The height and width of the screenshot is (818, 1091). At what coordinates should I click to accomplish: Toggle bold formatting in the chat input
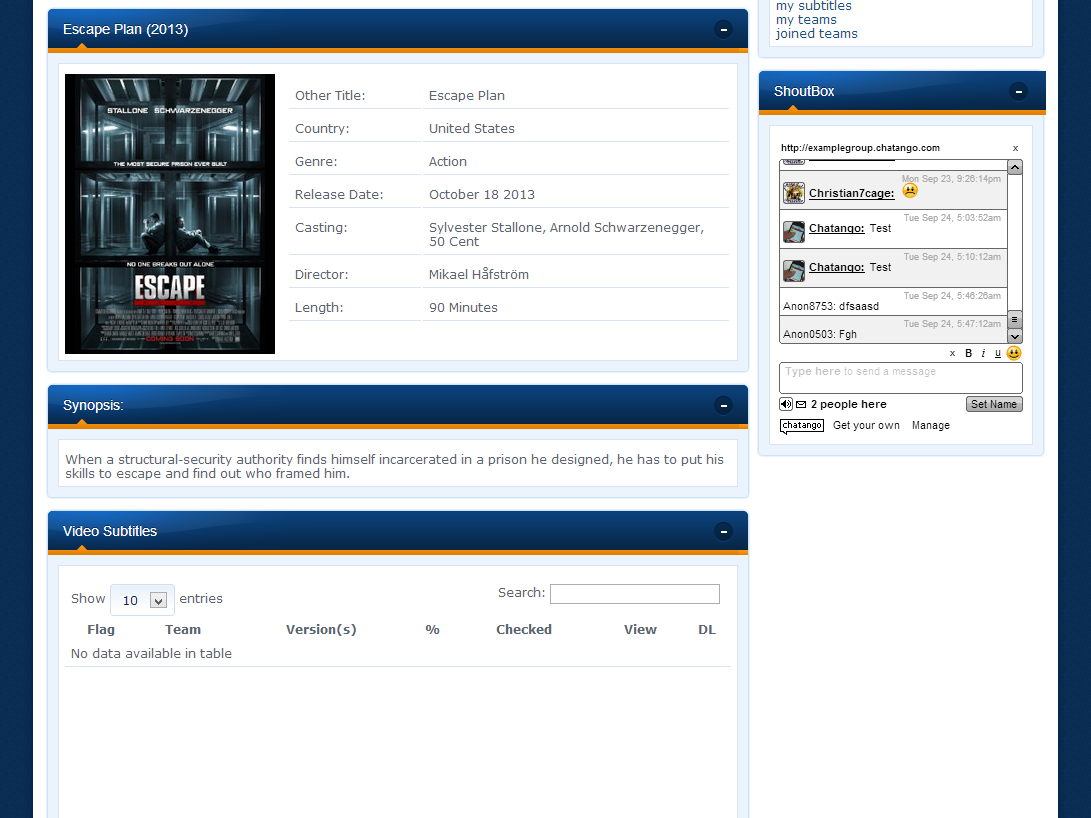click(x=967, y=353)
